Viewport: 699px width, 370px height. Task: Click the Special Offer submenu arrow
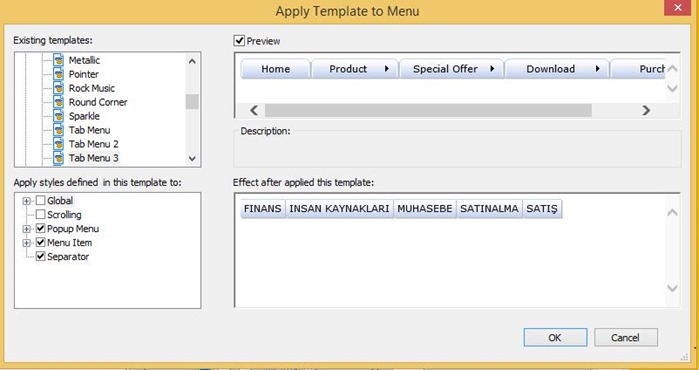(492, 69)
